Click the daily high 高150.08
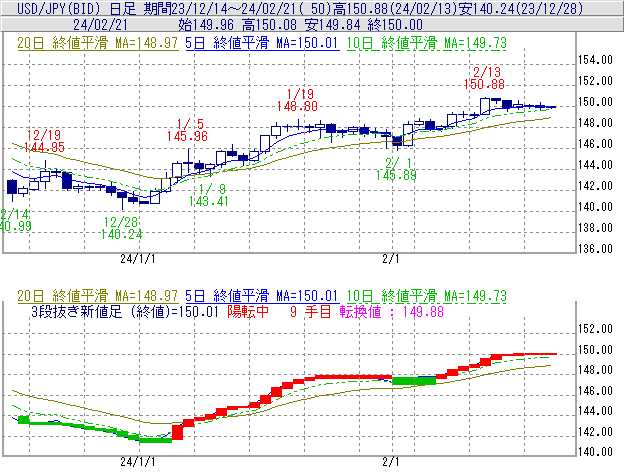 pos(269,25)
